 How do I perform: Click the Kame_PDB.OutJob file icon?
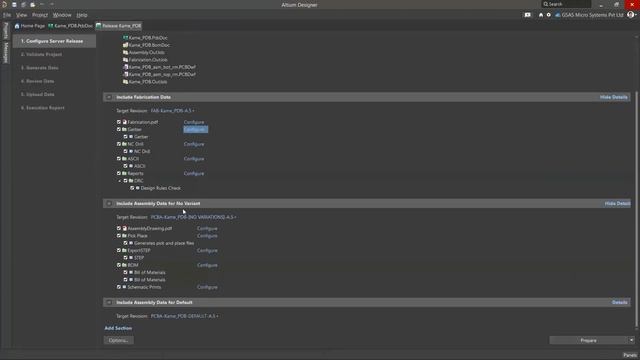(x=125, y=82)
